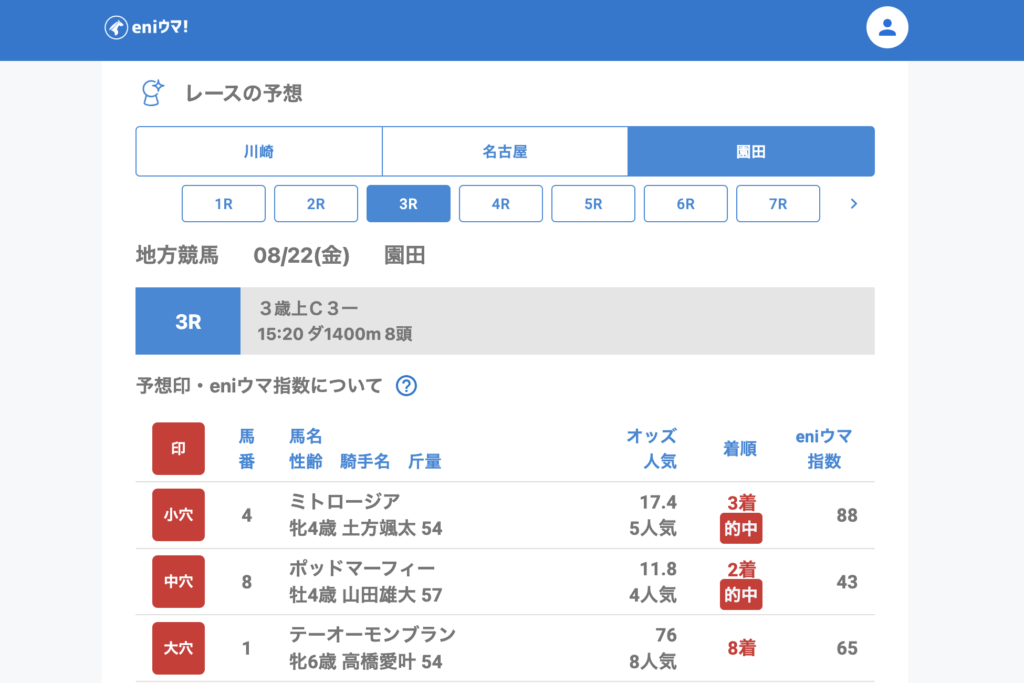Switch to race 1R
The width and height of the screenshot is (1024, 683).
(224, 204)
